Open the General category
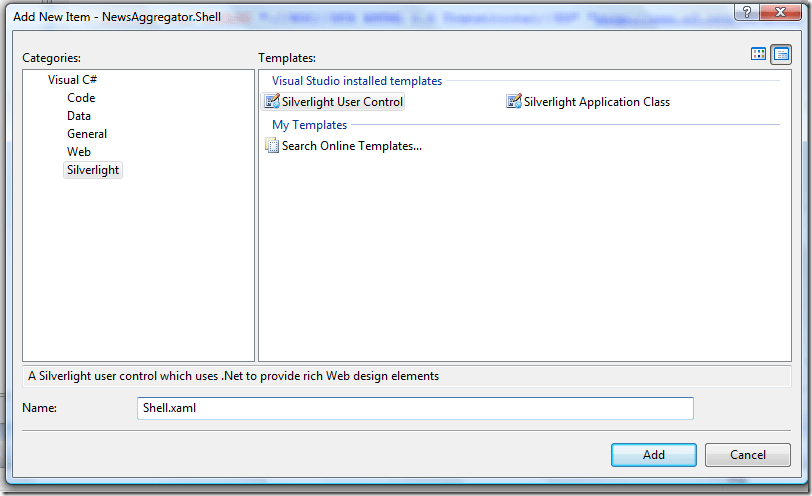The height and width of the screenshot is (496, 812). [x=87, y=134]
